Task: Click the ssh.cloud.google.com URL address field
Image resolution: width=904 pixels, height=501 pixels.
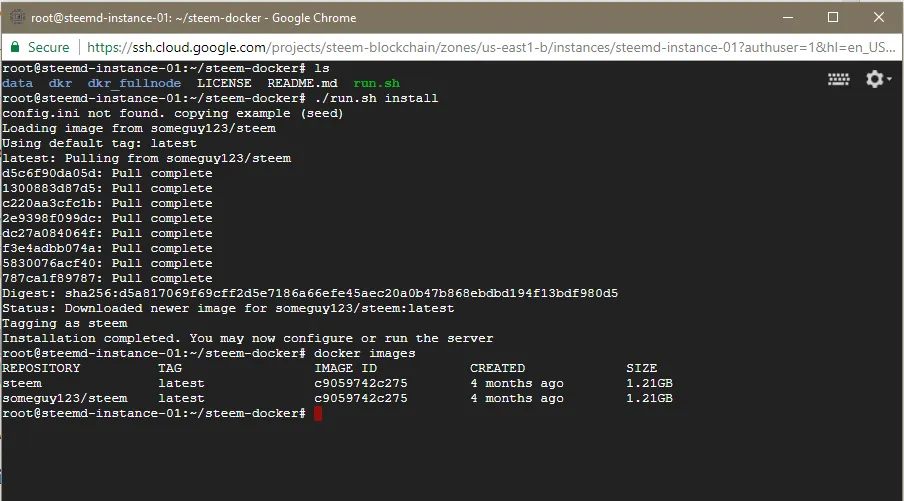Action: tap(490, 47)
